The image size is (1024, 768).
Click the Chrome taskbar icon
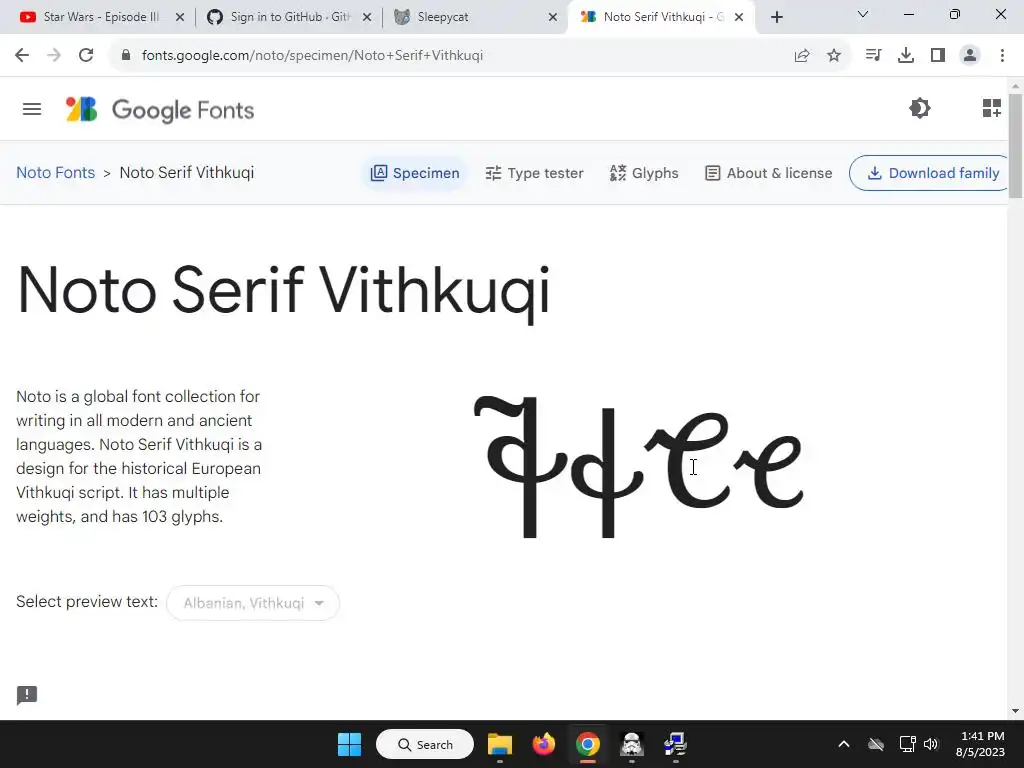pos(588,744)
